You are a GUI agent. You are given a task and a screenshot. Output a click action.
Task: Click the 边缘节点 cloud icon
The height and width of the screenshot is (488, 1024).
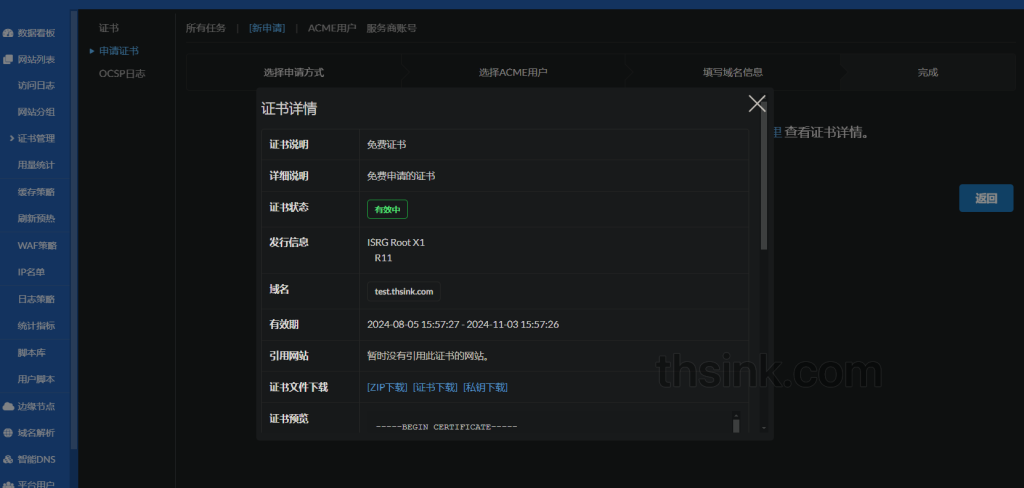point(8,406)
